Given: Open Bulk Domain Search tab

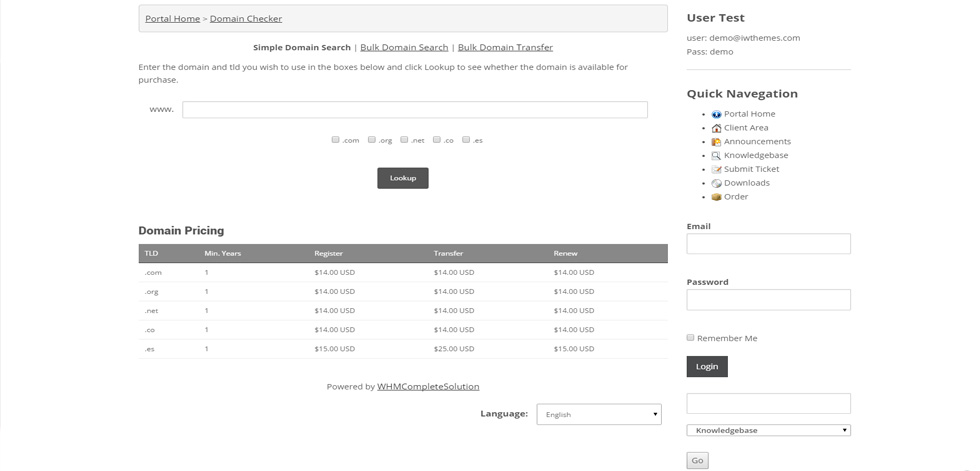Looking at the screenshot, I should [404, 47].
